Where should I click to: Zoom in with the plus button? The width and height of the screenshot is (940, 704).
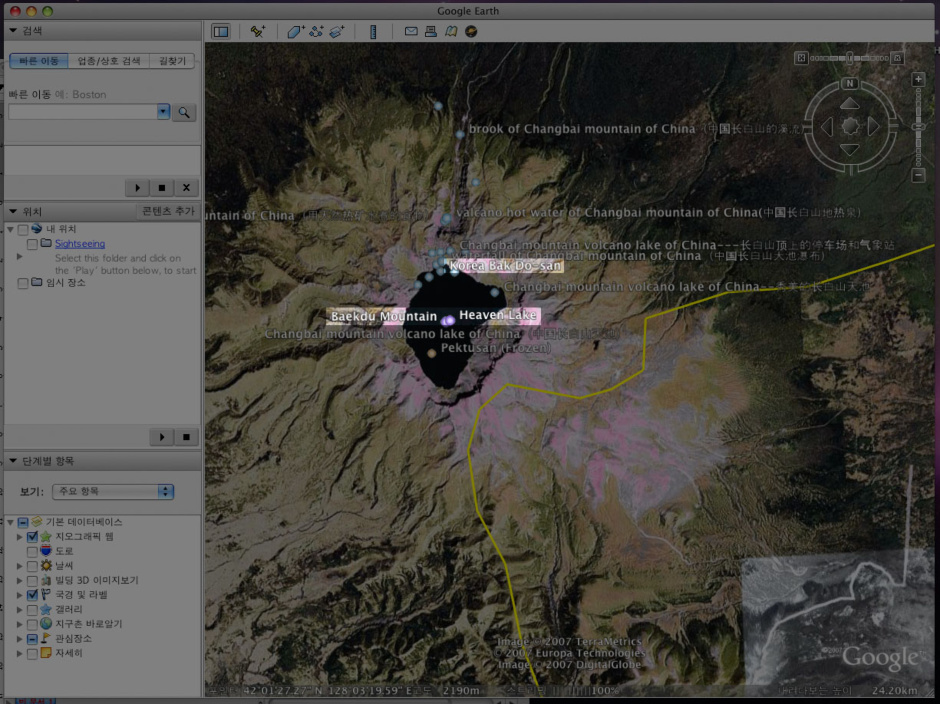click(918, 80)
